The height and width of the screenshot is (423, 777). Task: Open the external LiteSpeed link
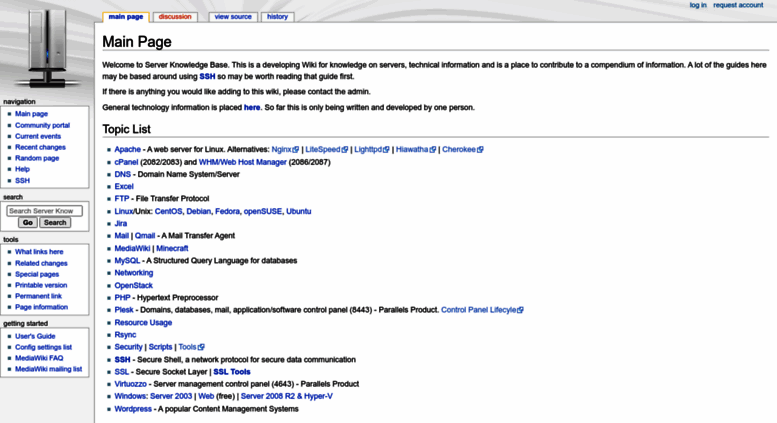point(327,150)
